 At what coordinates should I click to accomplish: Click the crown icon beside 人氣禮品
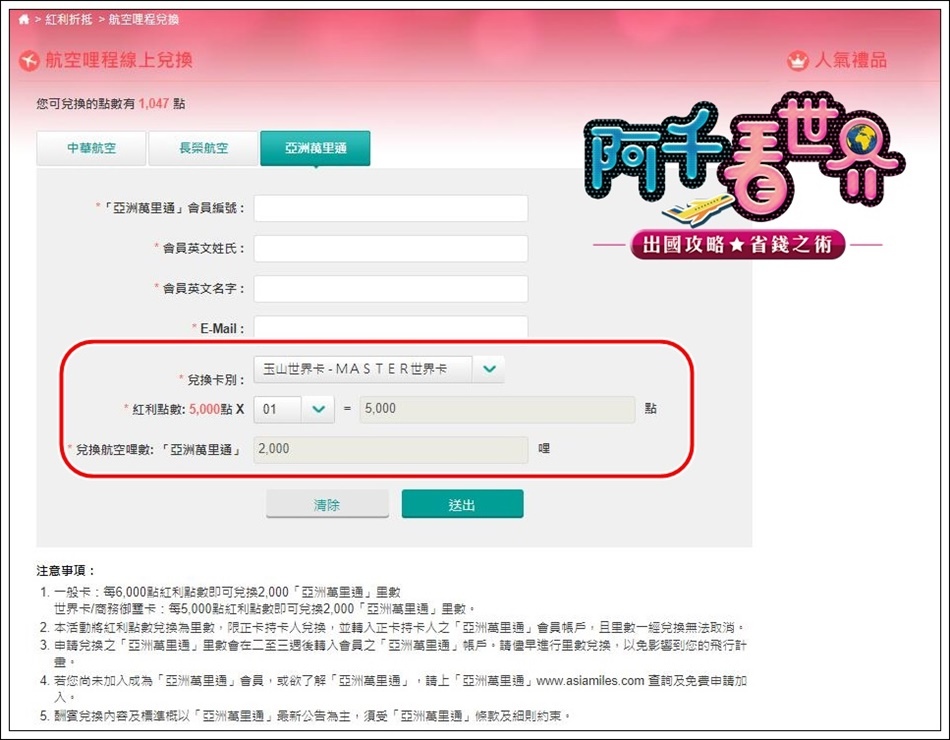pyautogui.click(x=798, y=61)
